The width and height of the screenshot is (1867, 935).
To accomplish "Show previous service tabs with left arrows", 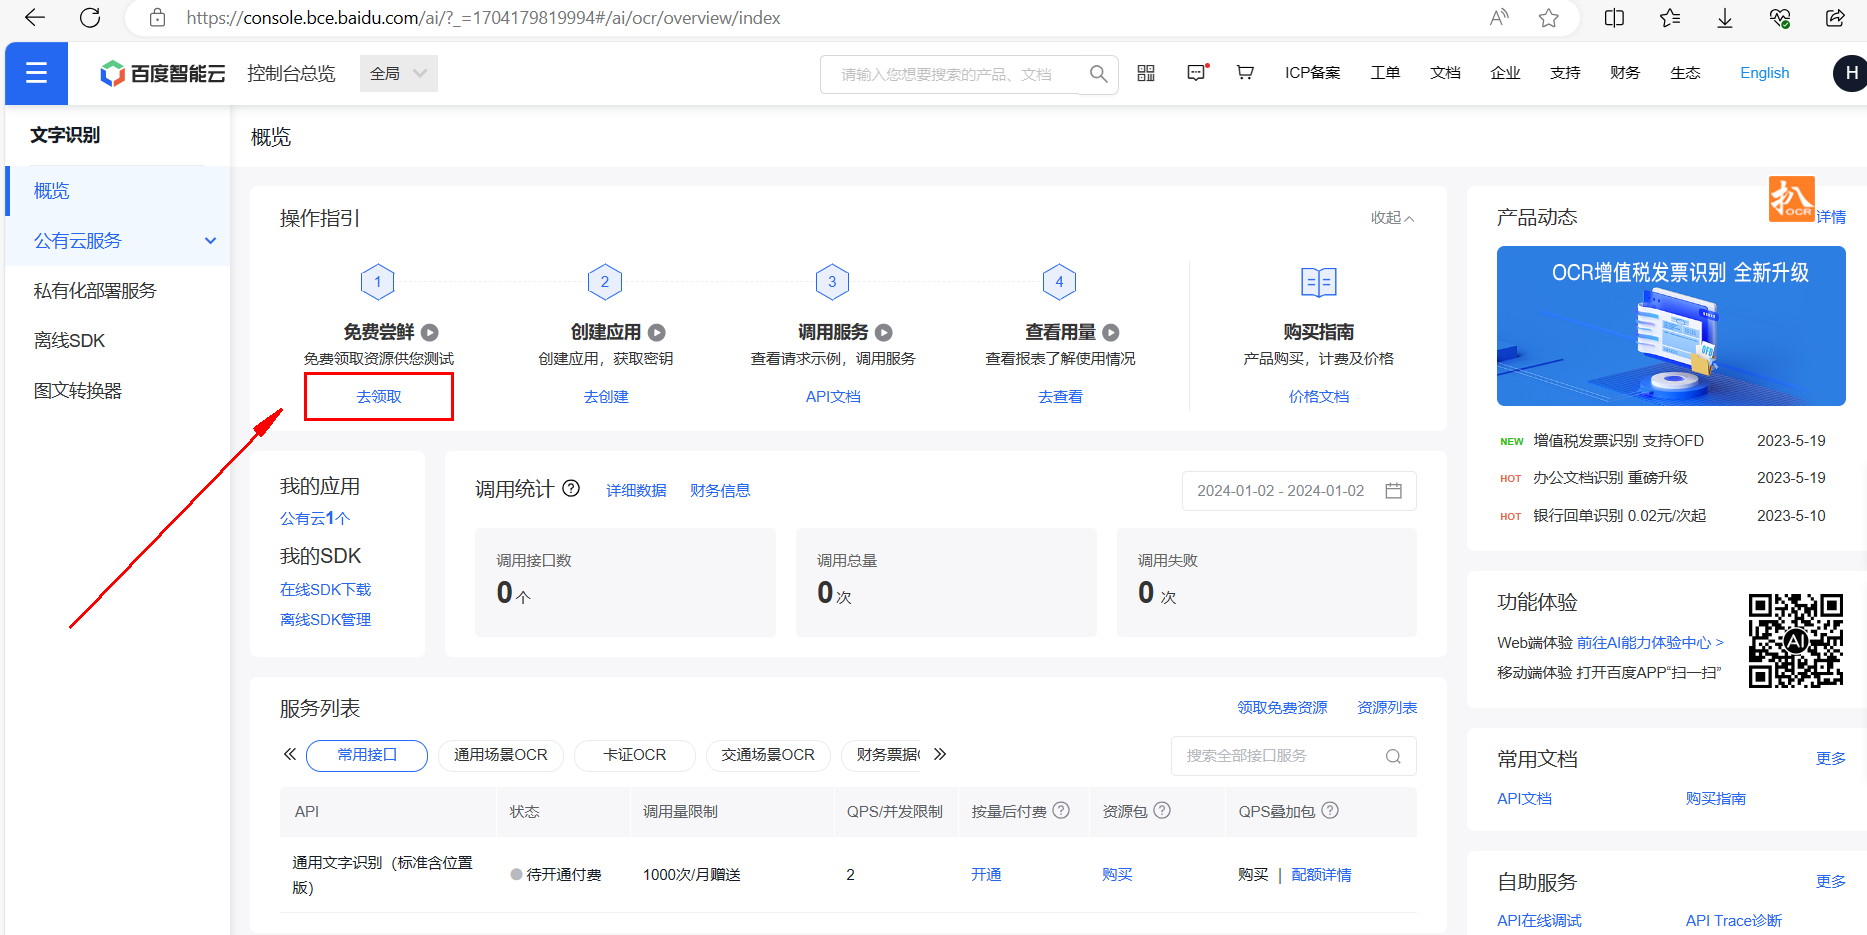I will 290,755.
